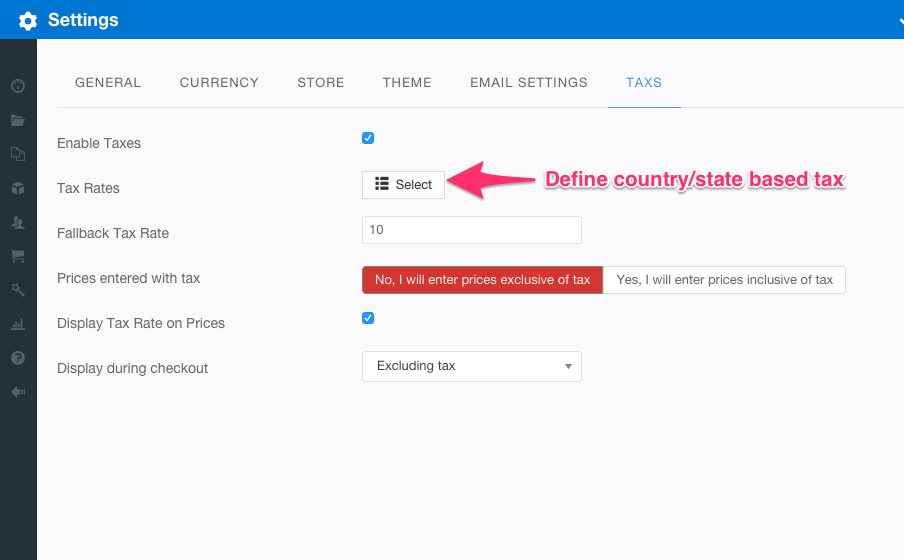904x560 pixels.
Task: Open the dashboard gauge icon in sidebar
Action: pyautogui.click(x=18, y=86)
